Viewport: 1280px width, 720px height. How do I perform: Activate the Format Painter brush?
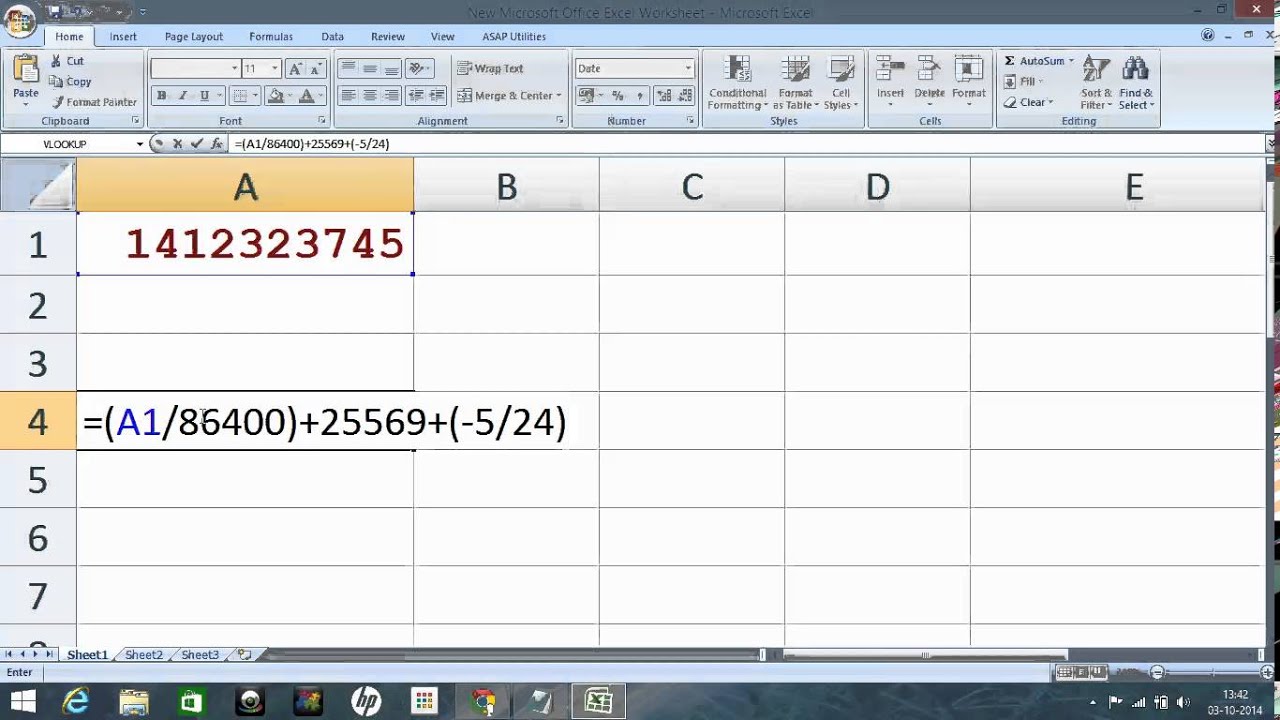click(58, 102)
